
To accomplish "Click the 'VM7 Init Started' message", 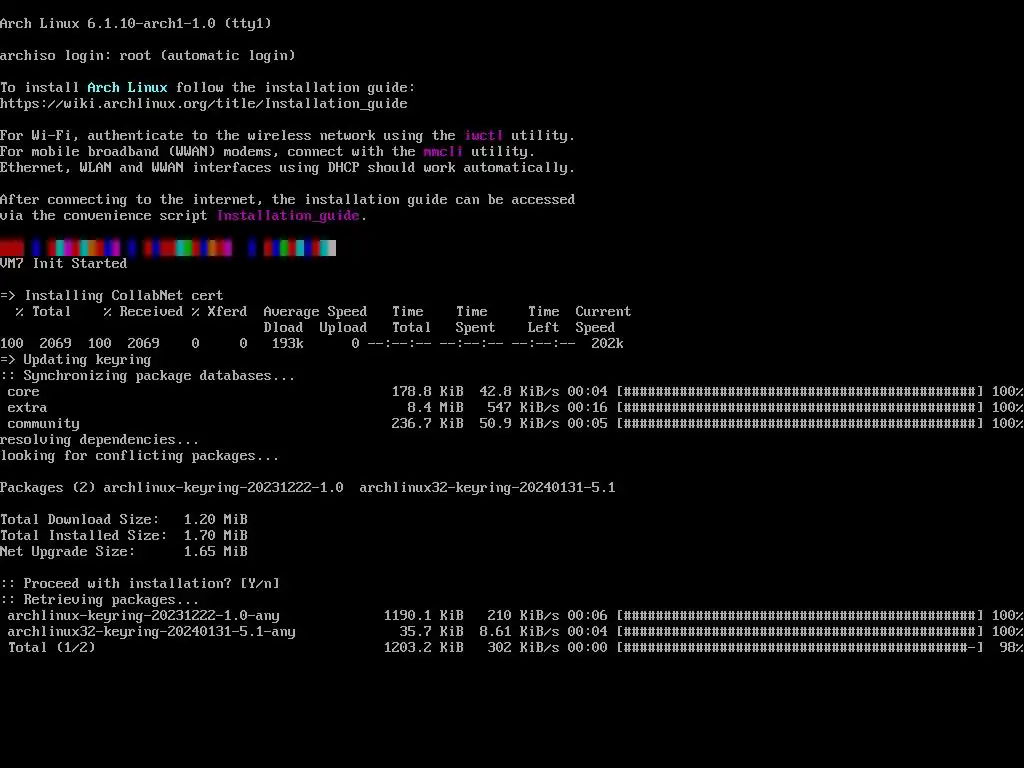I will (63, 263).
